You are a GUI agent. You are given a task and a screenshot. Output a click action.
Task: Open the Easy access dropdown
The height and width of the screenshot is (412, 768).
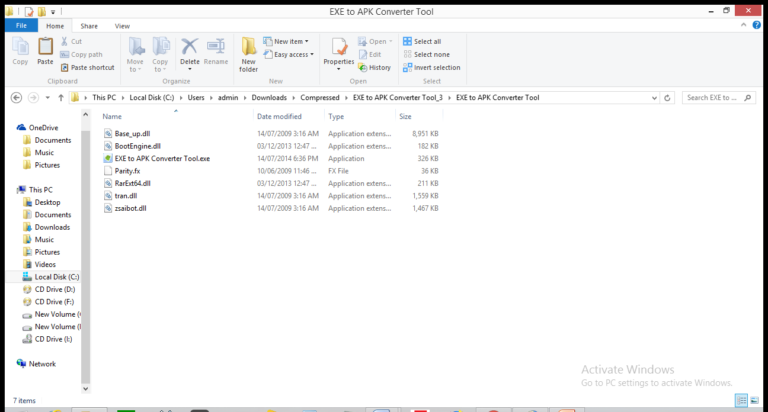288,54
